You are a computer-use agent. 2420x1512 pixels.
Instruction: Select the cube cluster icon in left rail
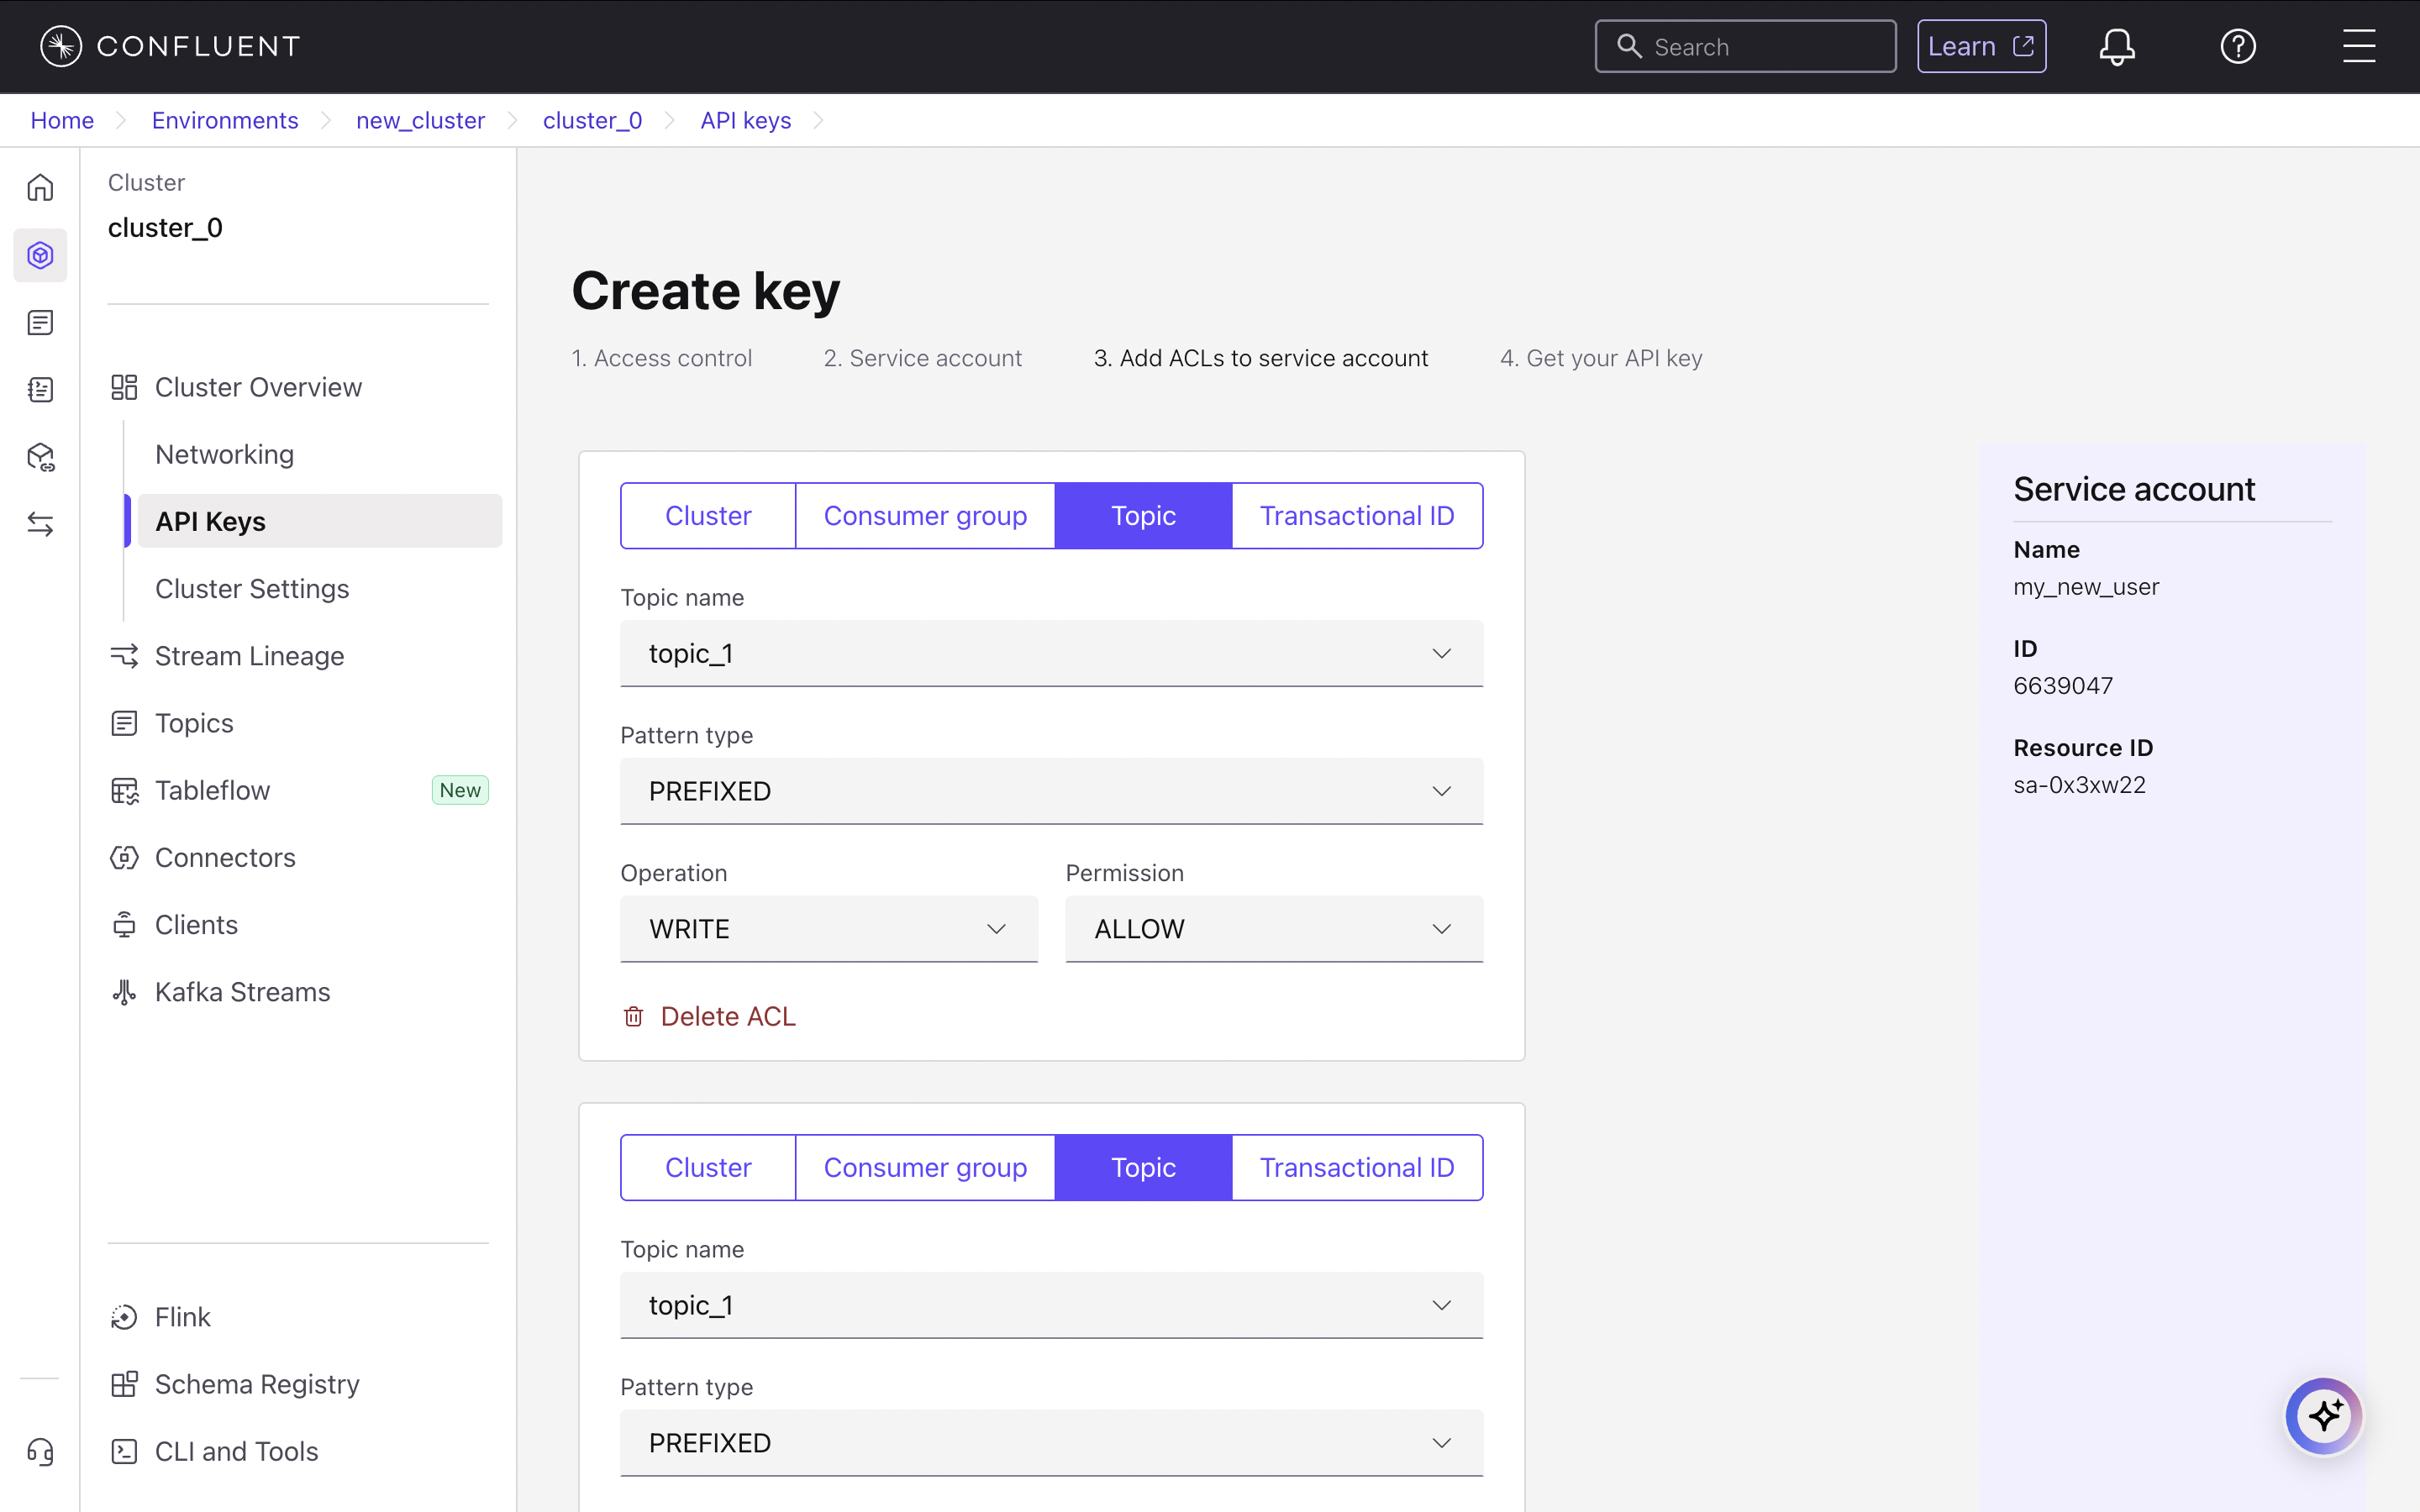click(40, 255)
